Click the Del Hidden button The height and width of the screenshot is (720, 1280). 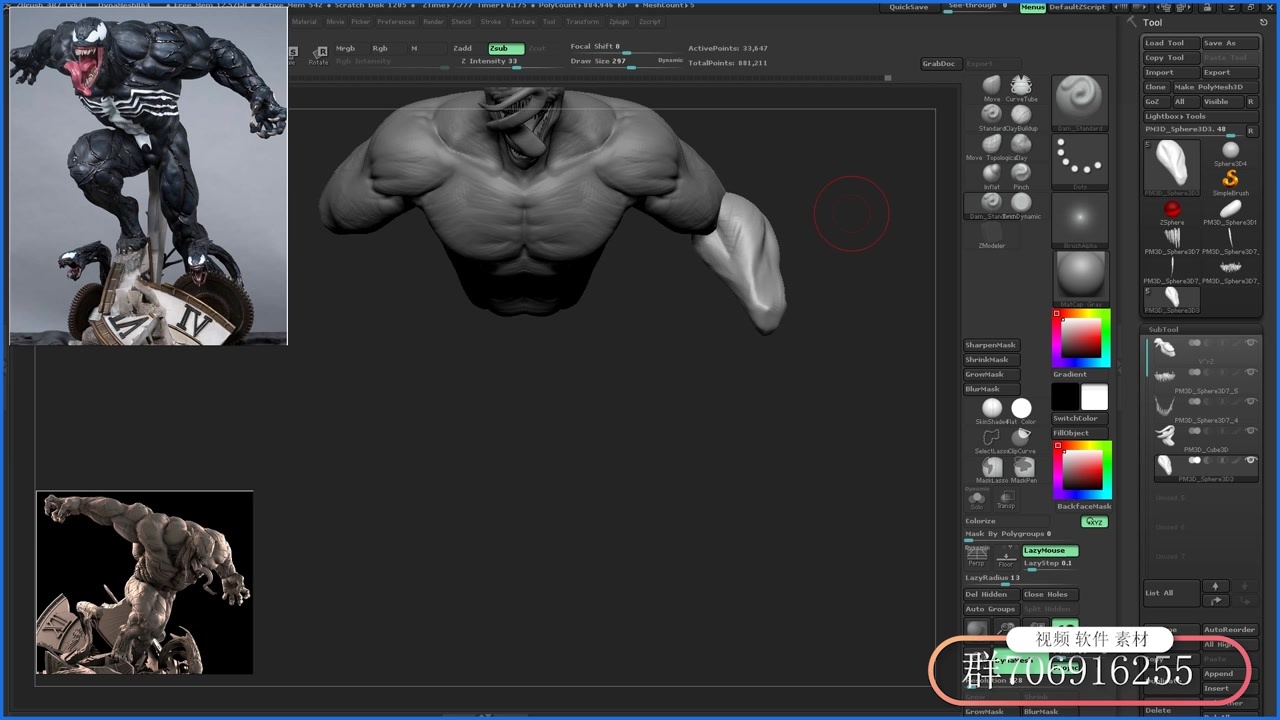(x=991, y=594)
